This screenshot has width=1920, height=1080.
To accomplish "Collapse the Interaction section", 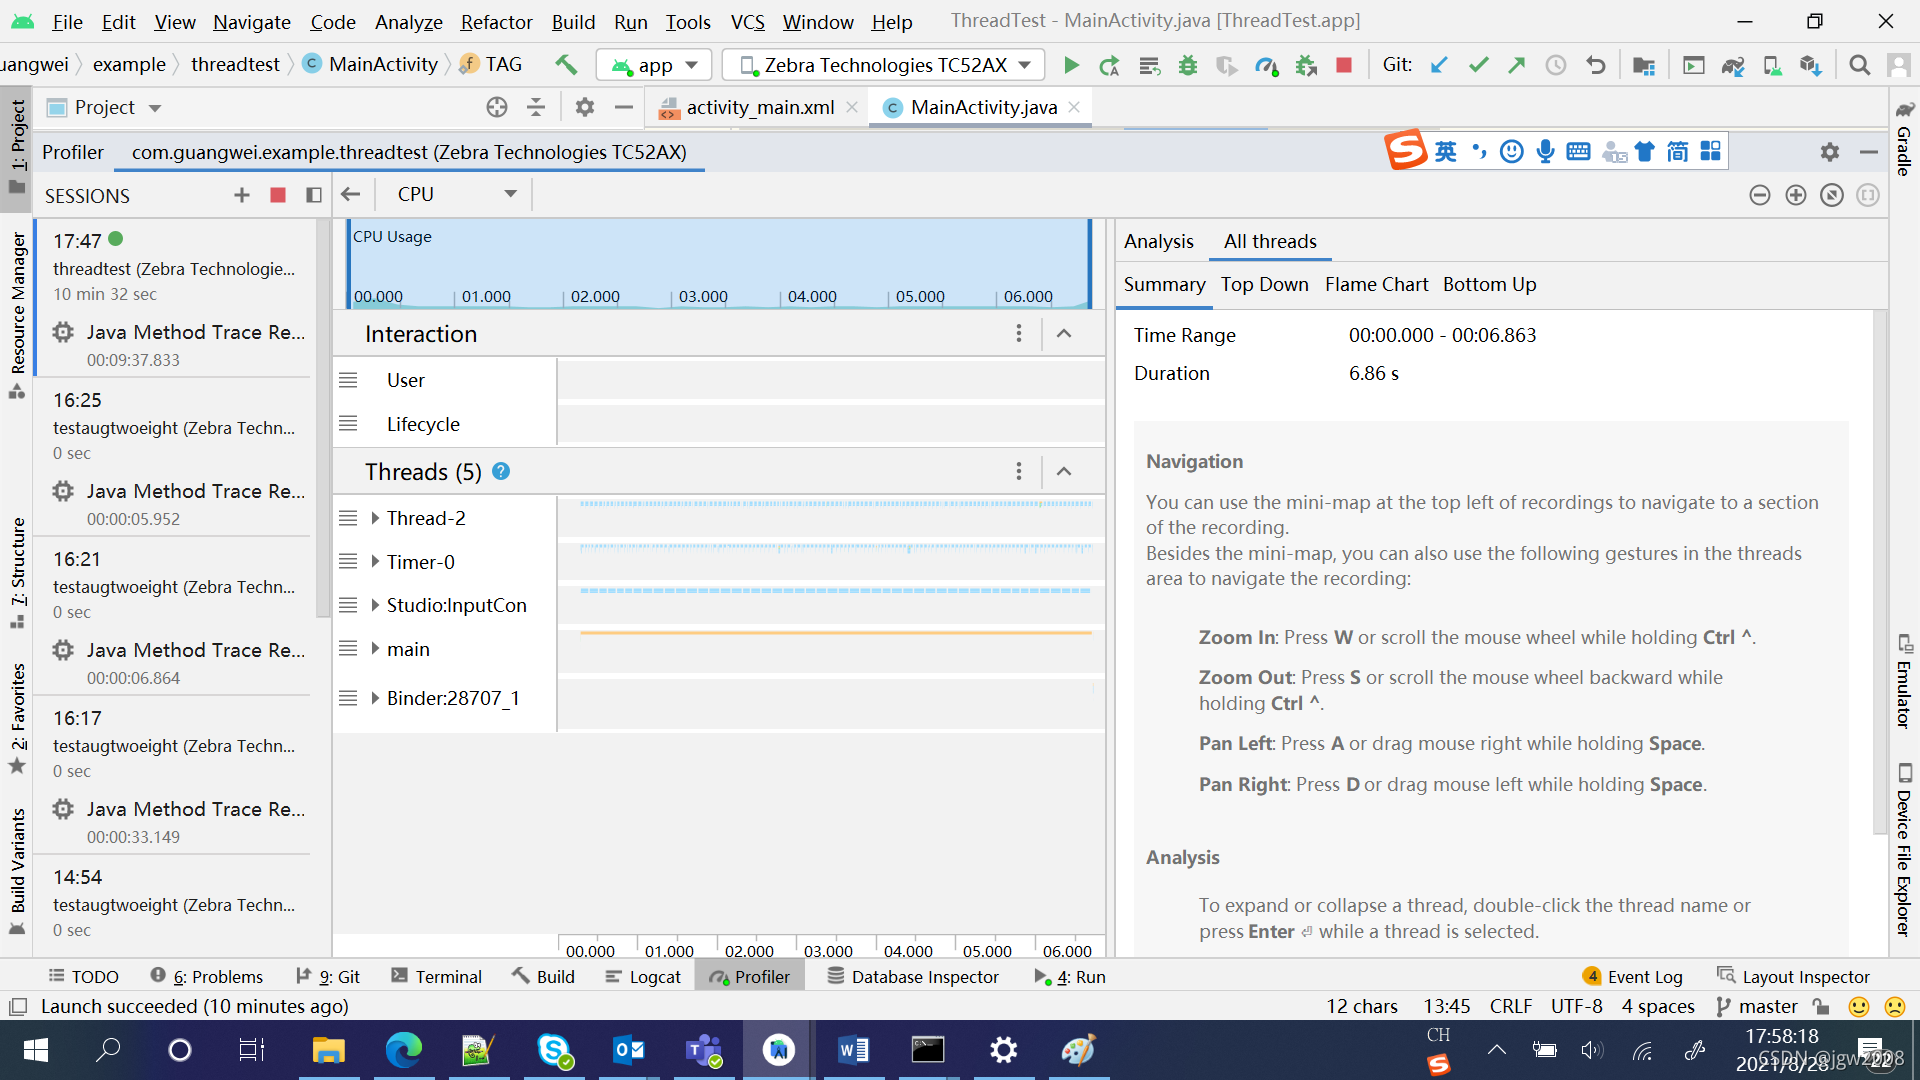I will tap(1064, 334).
